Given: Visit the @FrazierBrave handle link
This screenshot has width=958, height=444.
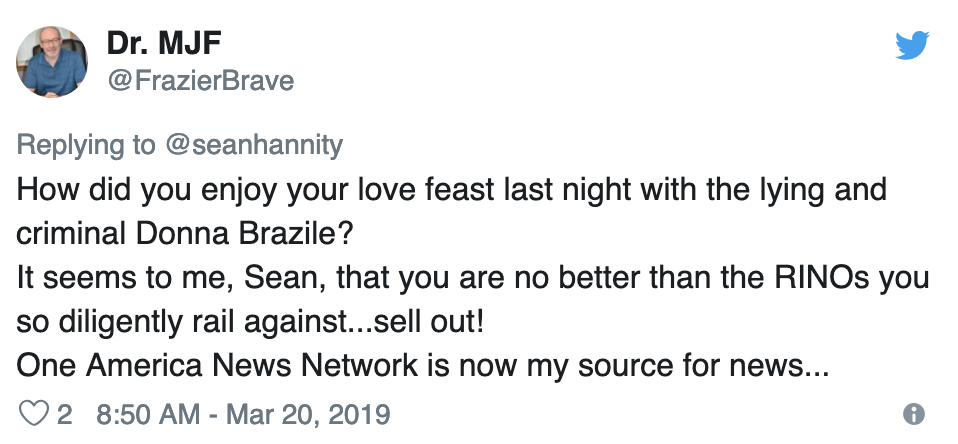Looking at the screenshot, I should click(200, 80).
